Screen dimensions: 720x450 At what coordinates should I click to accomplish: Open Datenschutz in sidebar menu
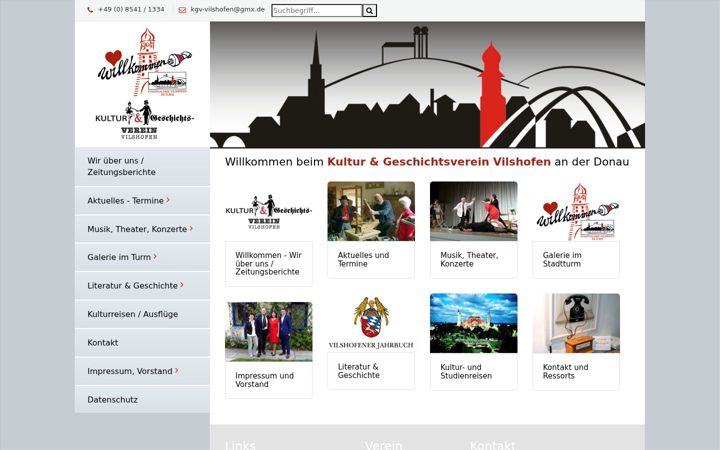pos(142,399)
